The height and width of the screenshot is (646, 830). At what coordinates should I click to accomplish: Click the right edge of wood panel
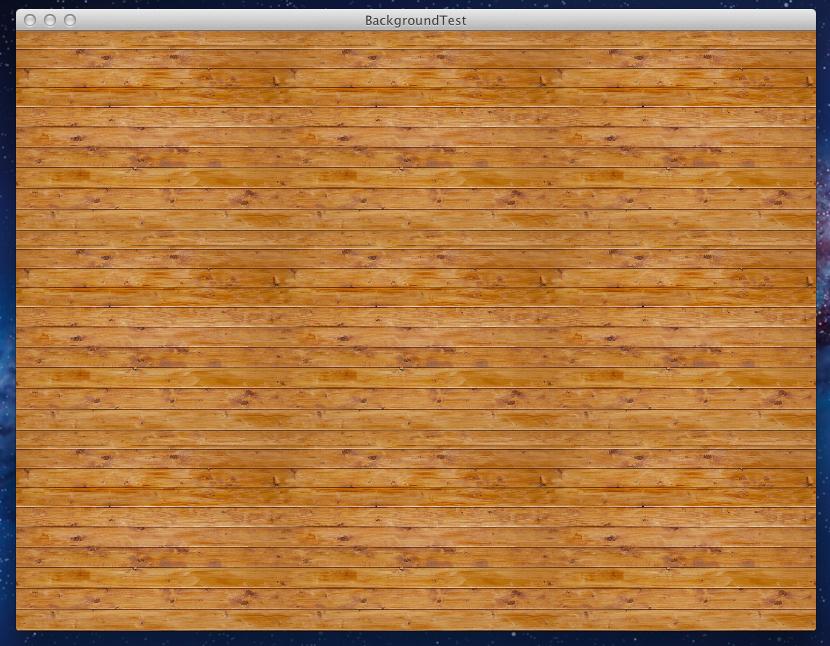pyautogui.click(x=813, y=330)
